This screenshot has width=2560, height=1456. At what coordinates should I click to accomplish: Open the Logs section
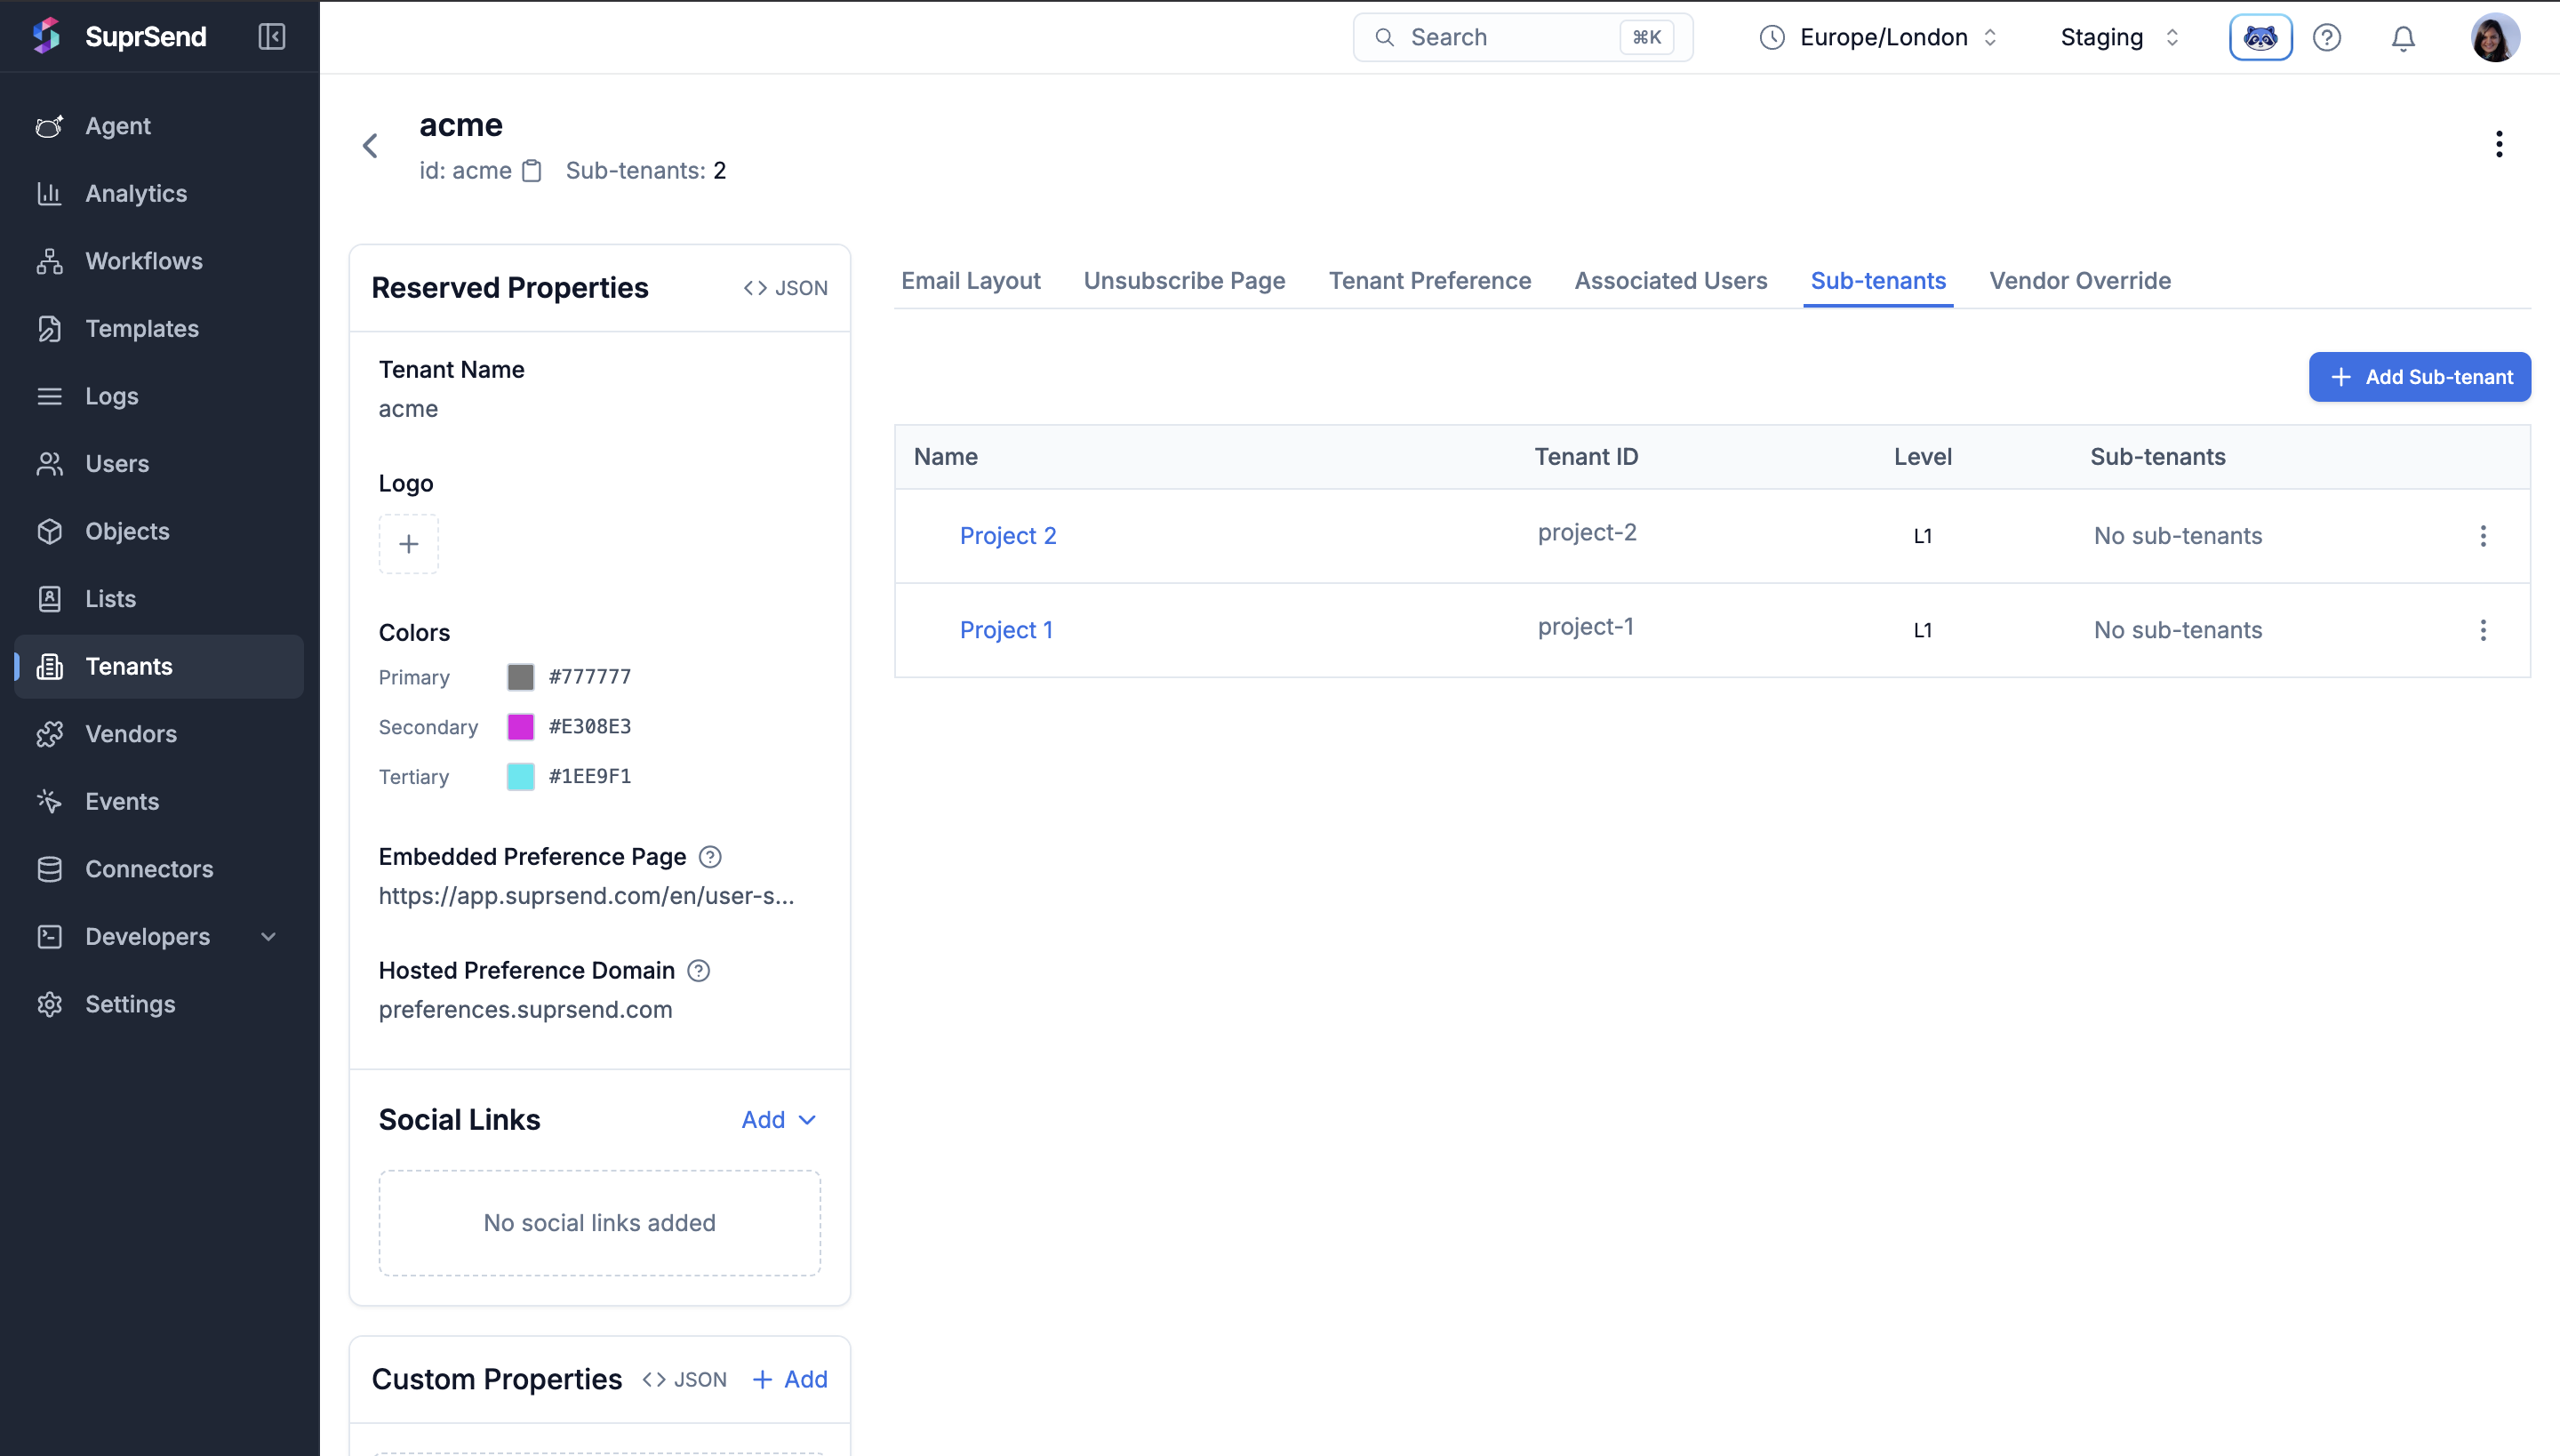click(x=160, y=396)
